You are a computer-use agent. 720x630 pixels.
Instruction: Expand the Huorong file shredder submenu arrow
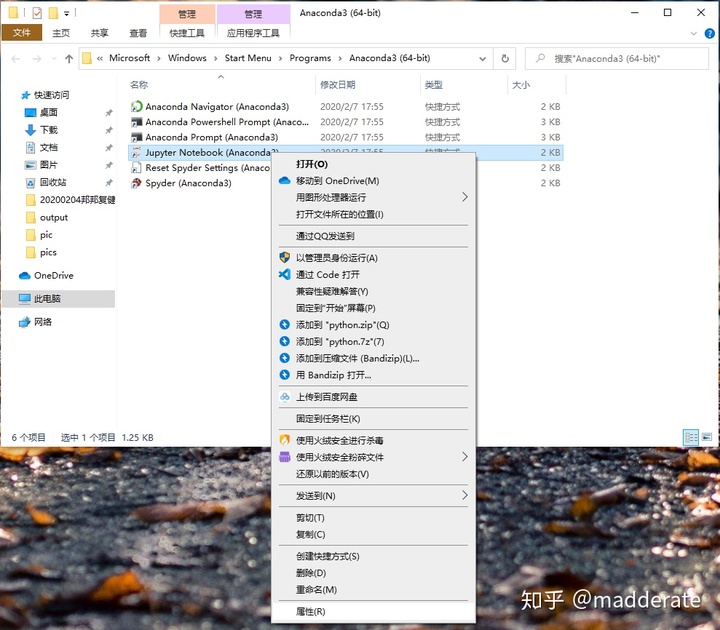click(x=465, y=457)
